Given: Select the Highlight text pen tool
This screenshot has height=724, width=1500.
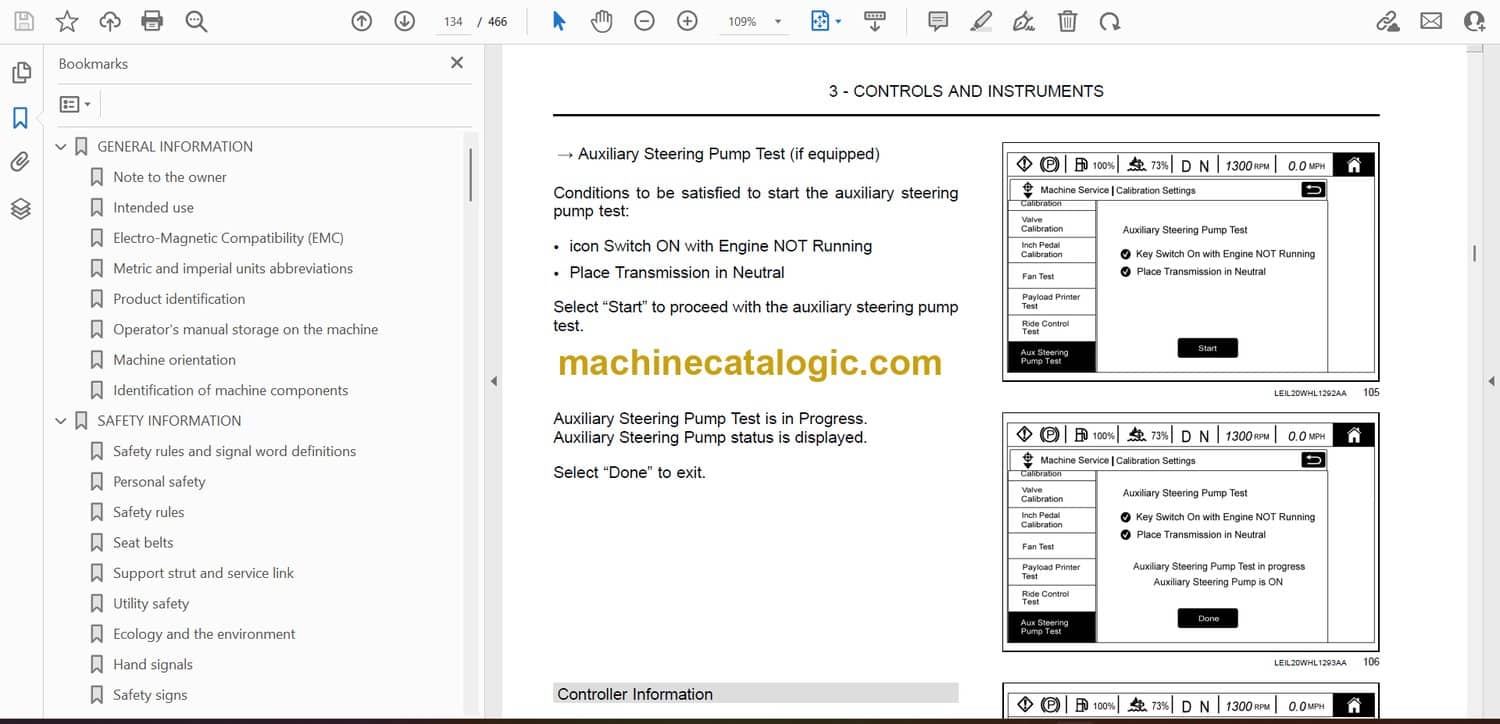Looking at the screenshot, I should (981, 21).
